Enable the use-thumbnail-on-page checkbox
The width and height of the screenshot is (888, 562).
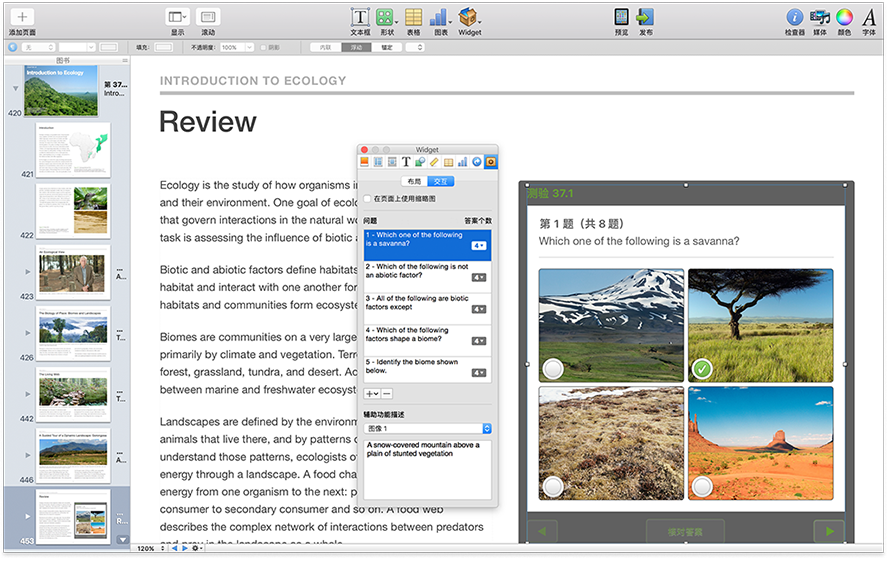(x=368, y=199)
